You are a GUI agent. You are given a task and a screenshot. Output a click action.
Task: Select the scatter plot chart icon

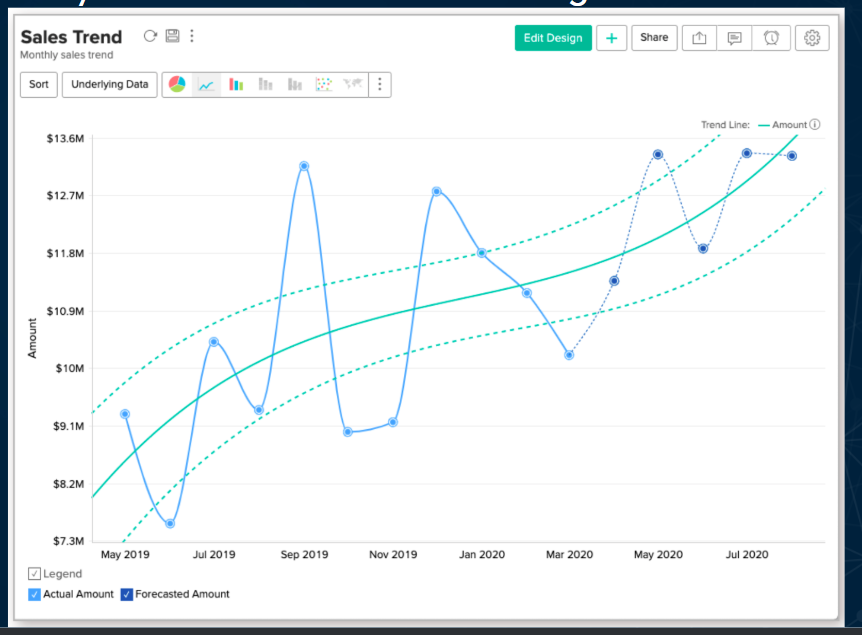[x=324, y=84]
